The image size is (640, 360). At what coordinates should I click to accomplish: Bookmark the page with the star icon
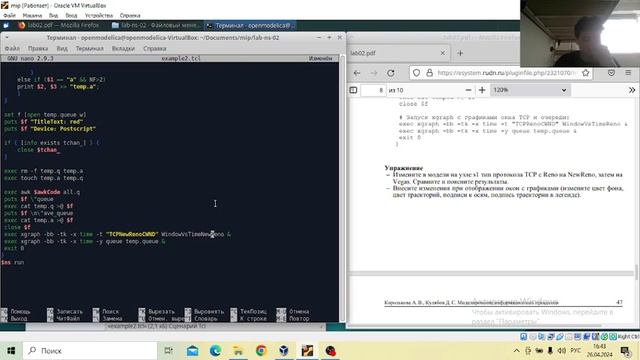coord(586,73)
